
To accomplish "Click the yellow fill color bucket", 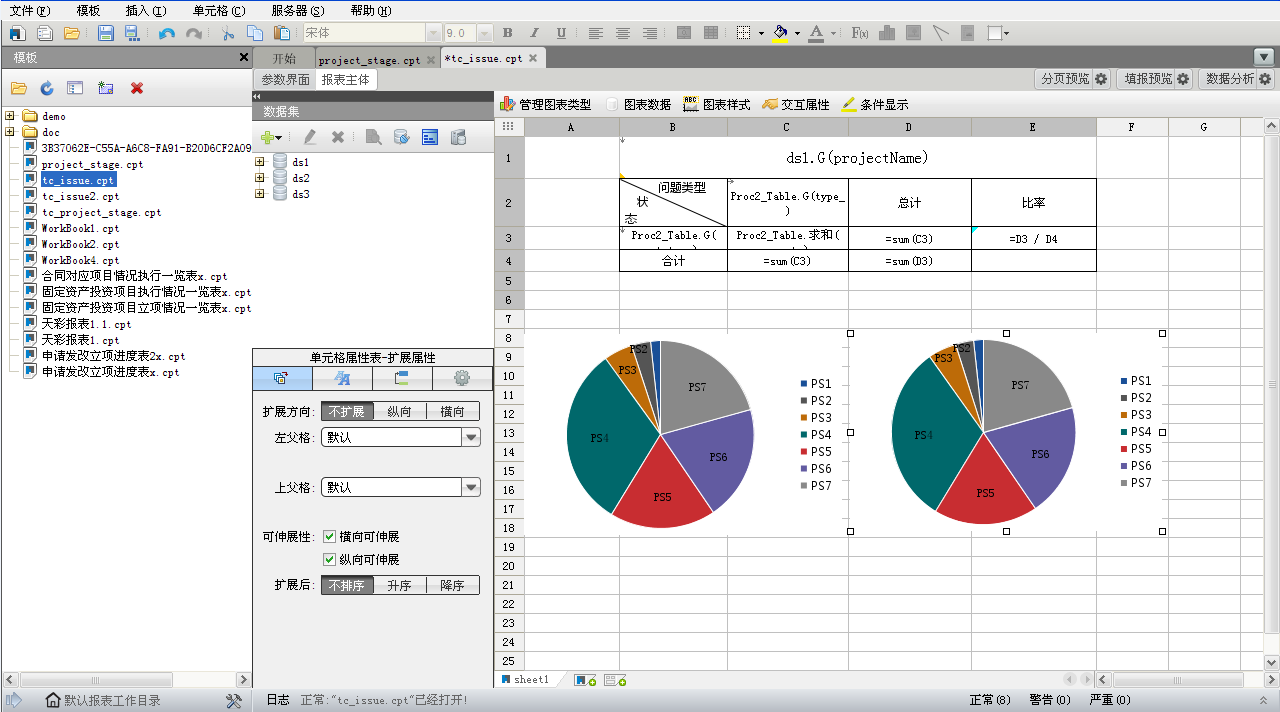I will pyautogui.click(x=780, y=33).
